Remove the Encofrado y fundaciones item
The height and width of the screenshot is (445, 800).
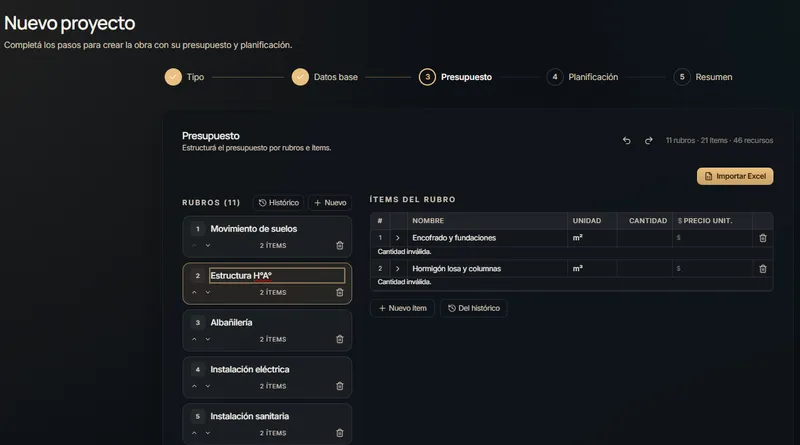tap(763, 238)
